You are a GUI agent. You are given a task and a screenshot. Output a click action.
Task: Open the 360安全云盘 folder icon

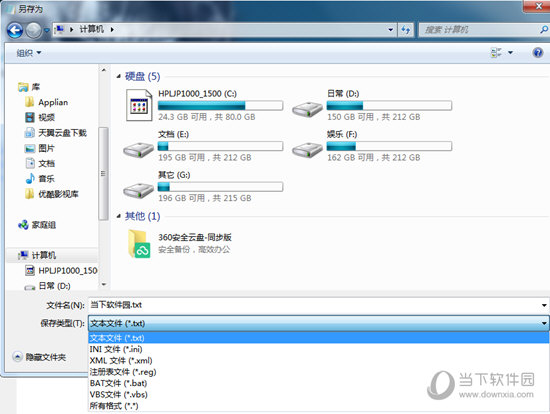click(139, 243)
